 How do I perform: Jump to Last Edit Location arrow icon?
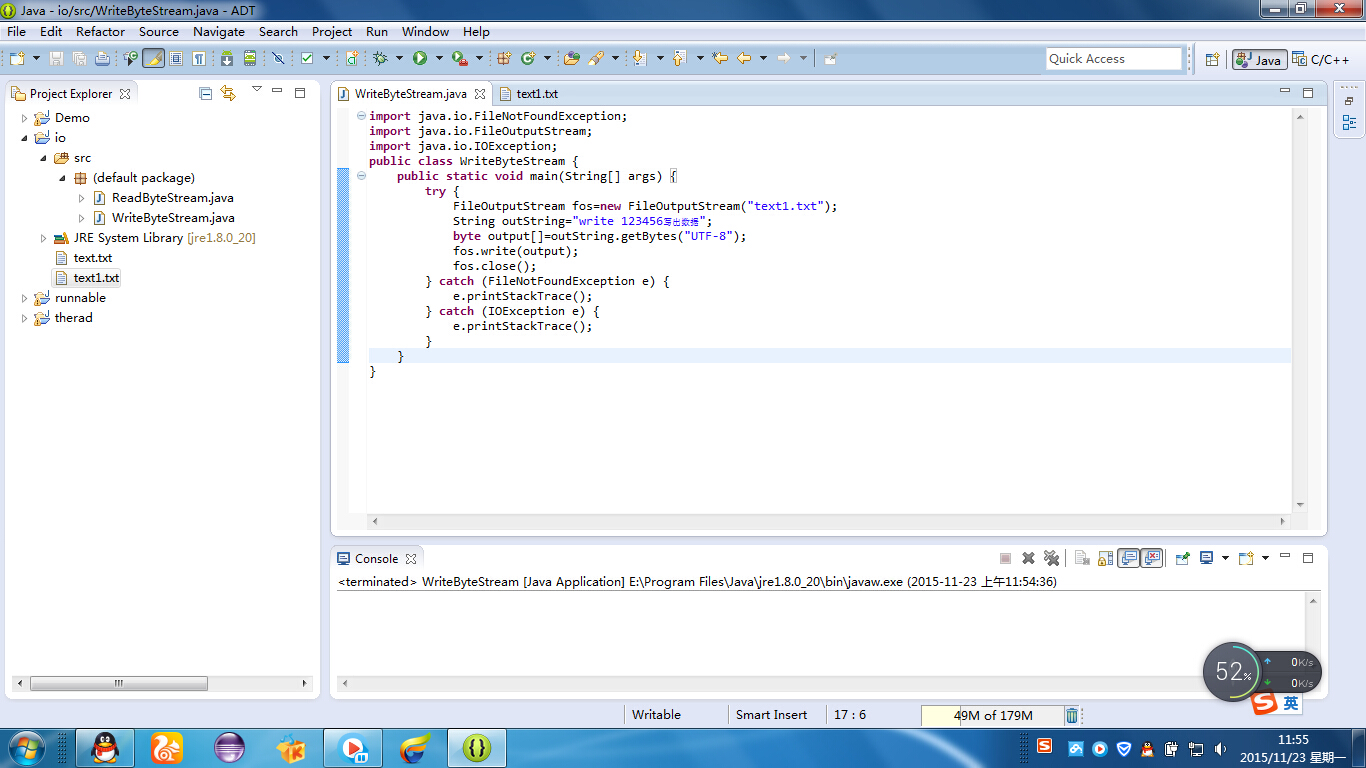pyautogui.click(x=719, y=59)
